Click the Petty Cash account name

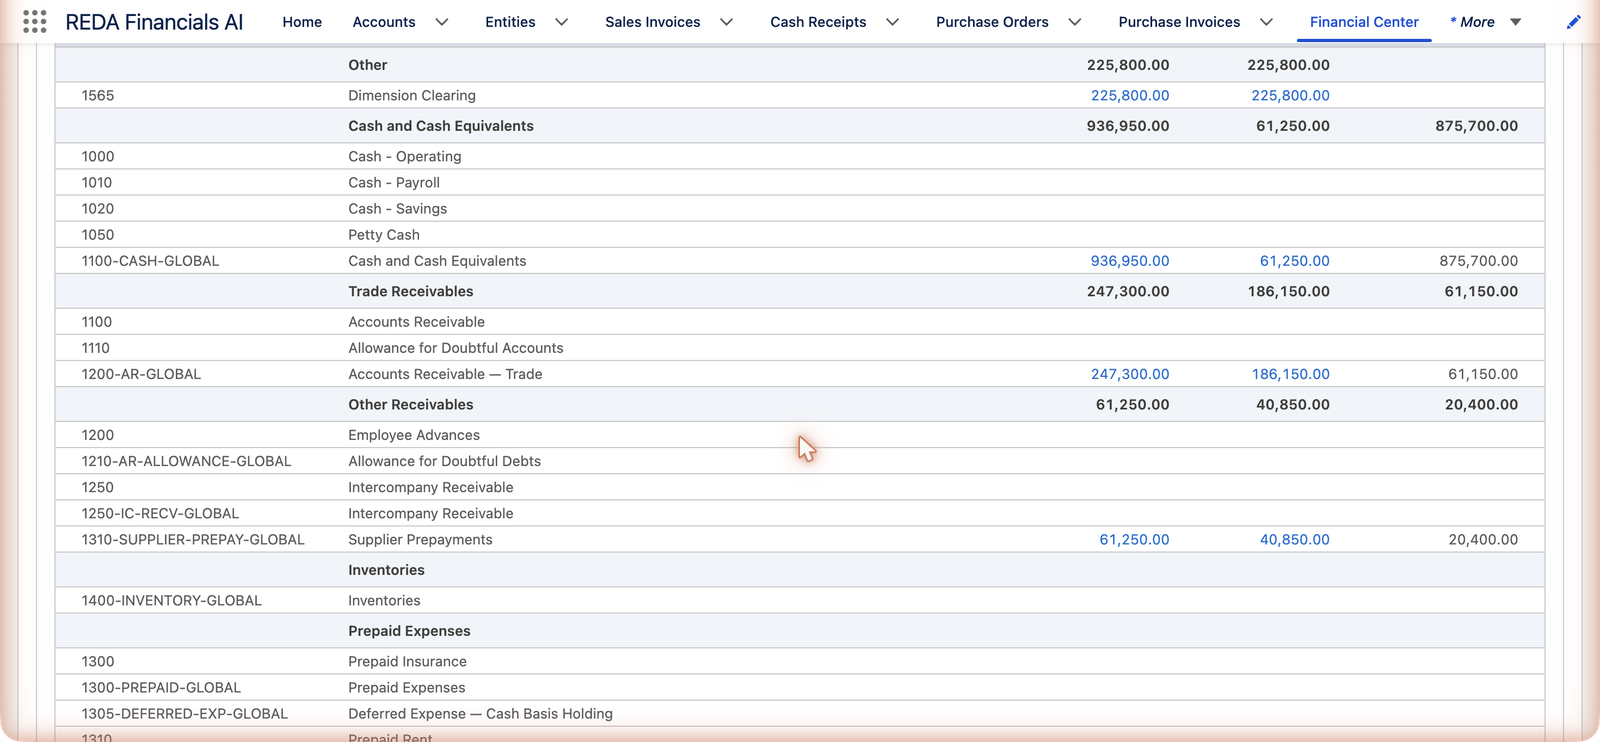click(x=384, y=235)
